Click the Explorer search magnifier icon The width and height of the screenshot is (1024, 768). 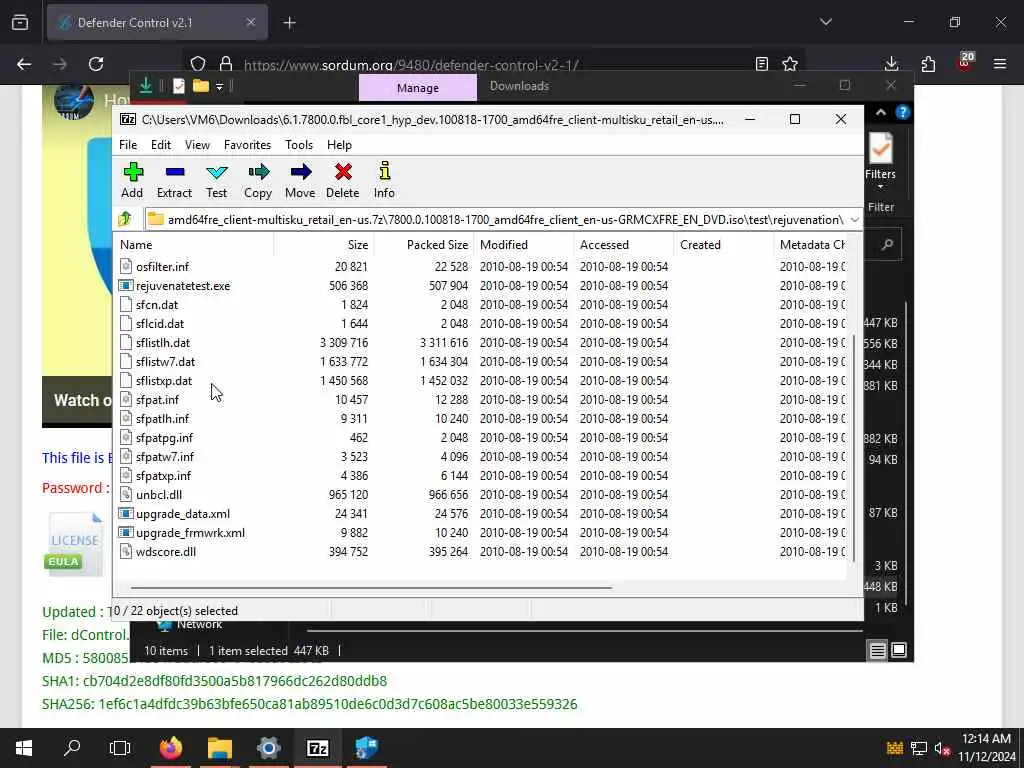pos(887,245)
